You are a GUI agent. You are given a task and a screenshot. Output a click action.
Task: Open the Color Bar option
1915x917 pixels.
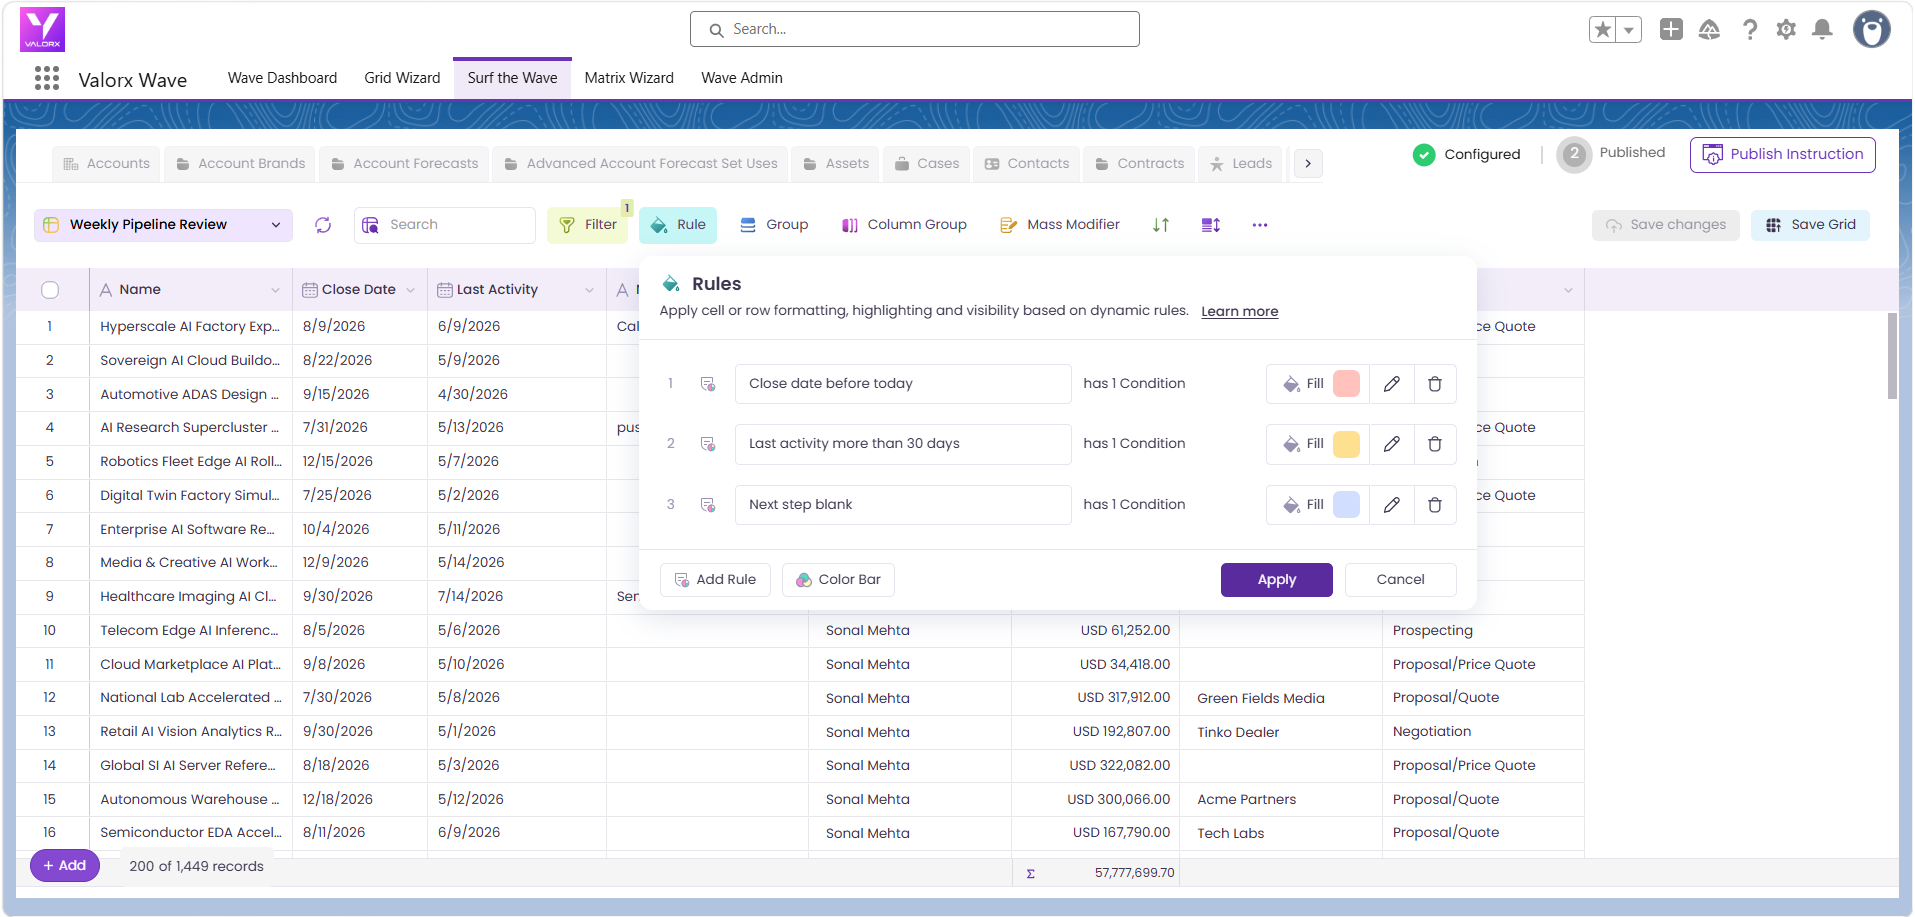pos(838,580)
